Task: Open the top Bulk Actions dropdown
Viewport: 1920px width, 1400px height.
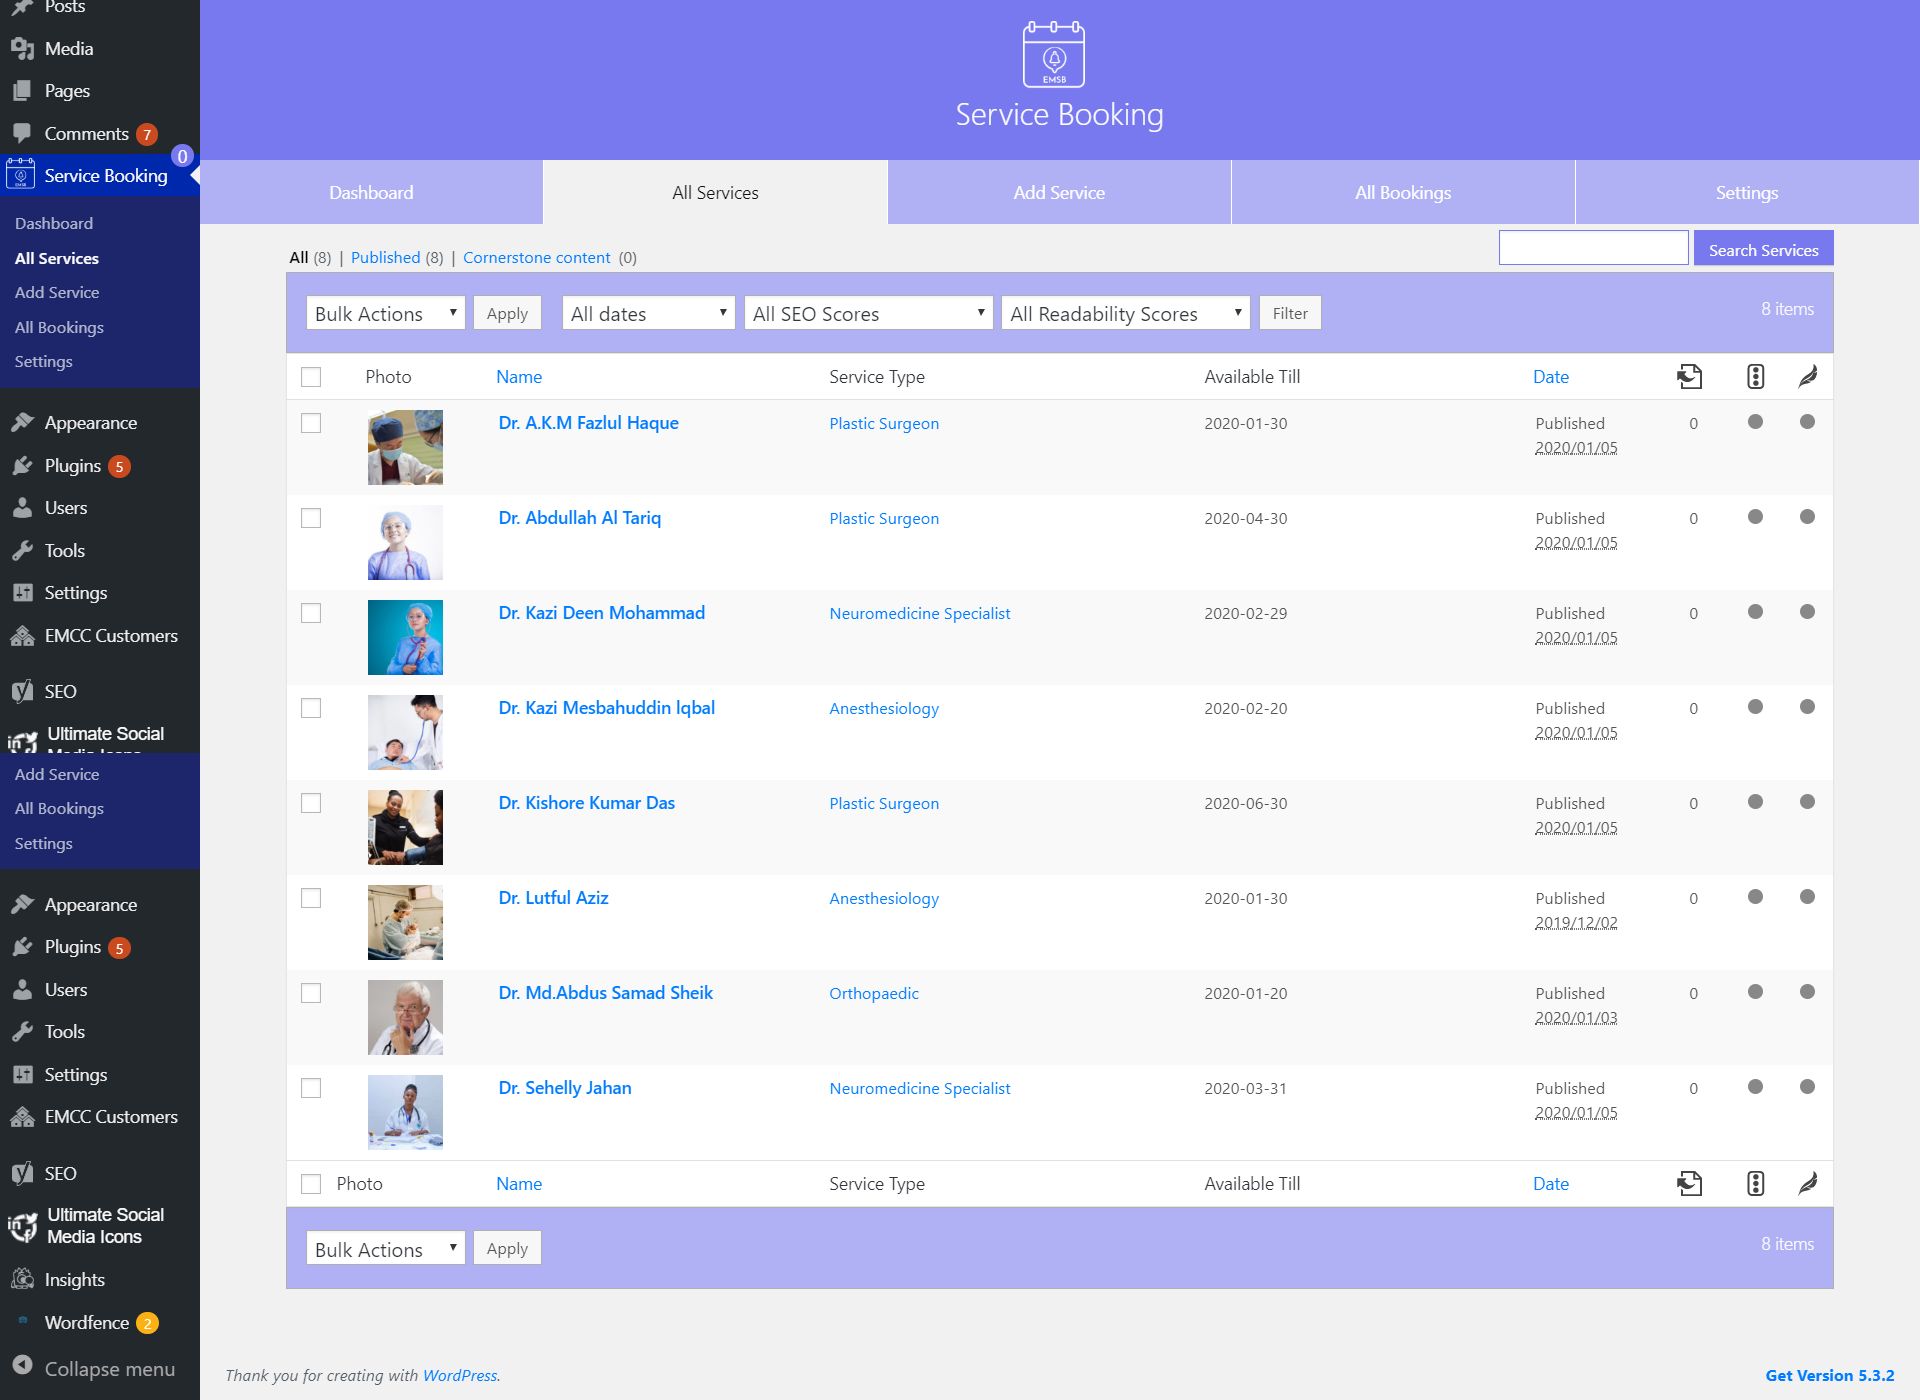Action: tap(385, 314)
